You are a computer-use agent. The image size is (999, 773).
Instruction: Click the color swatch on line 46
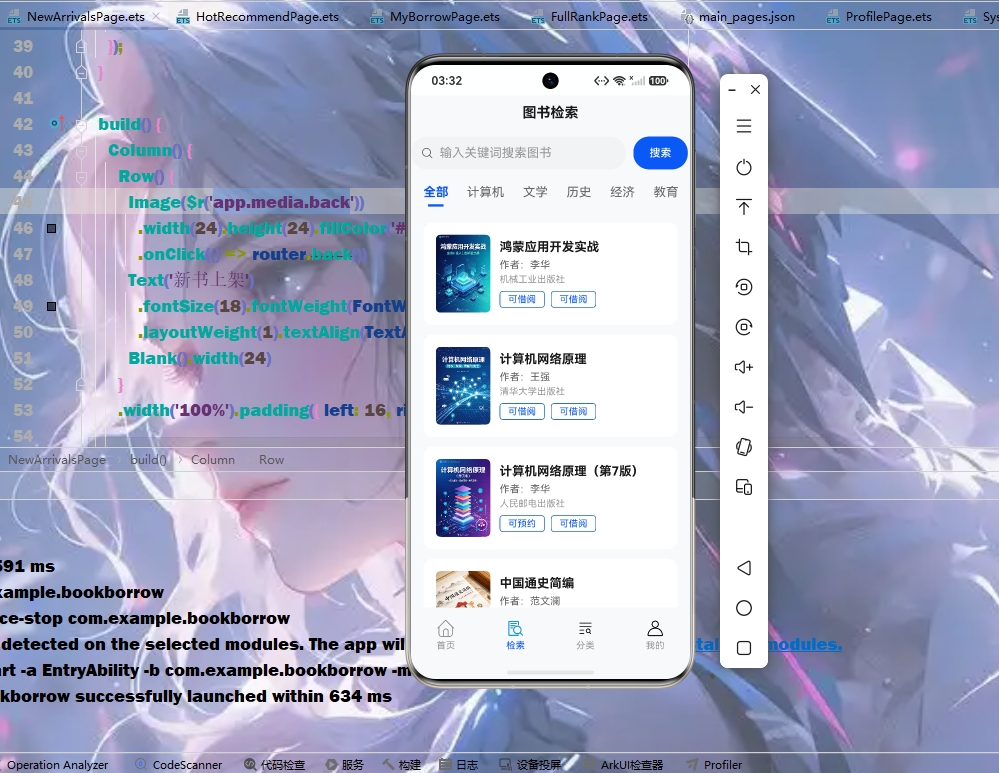tap(52, 228)
